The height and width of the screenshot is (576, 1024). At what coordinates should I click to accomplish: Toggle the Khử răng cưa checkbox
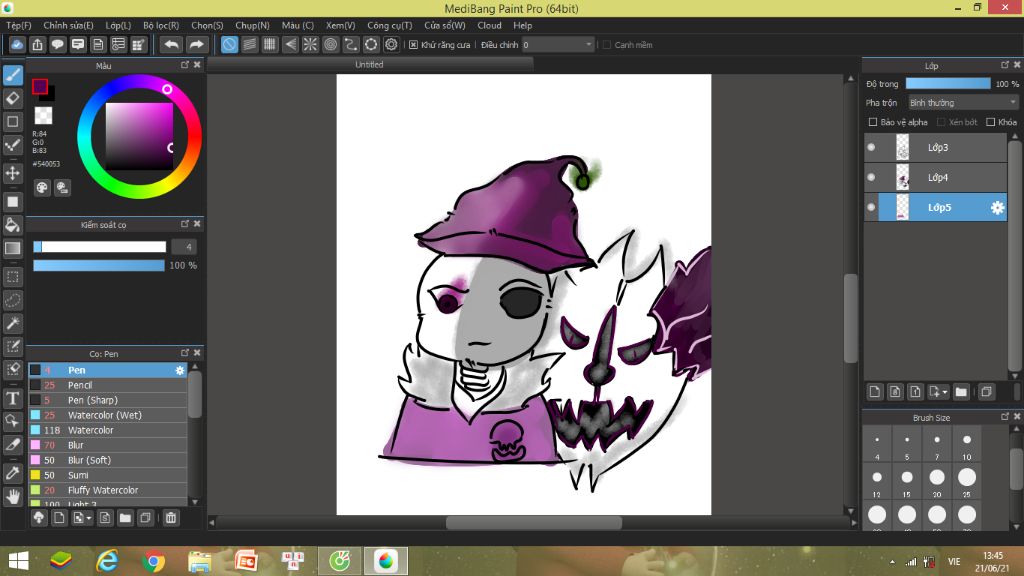click(413, 45)
